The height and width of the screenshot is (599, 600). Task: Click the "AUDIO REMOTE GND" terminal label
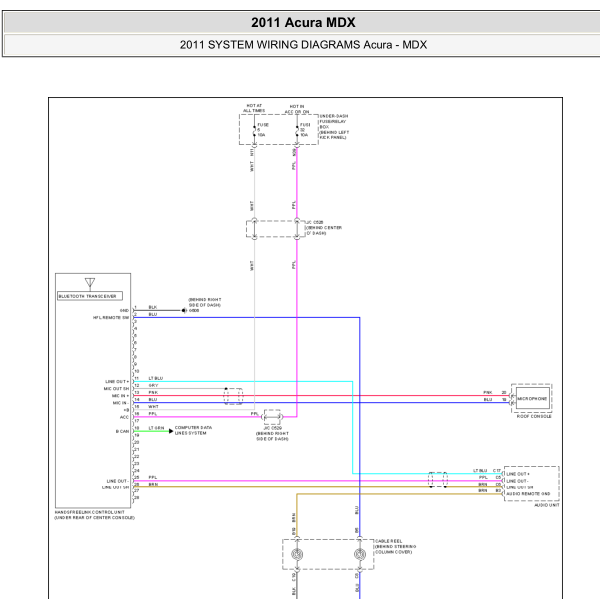pyautogui.click(x=528, y=494)
